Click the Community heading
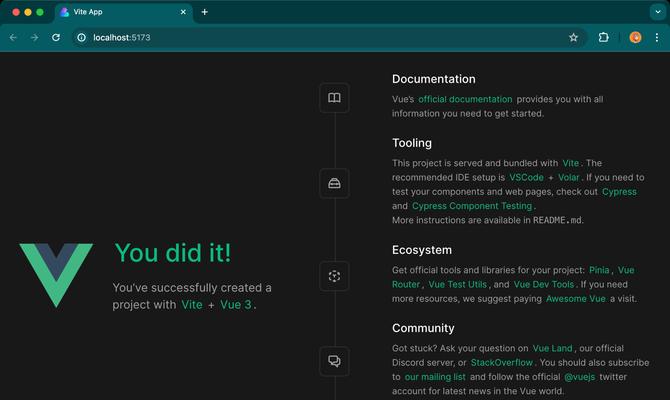 coord(423,328)
